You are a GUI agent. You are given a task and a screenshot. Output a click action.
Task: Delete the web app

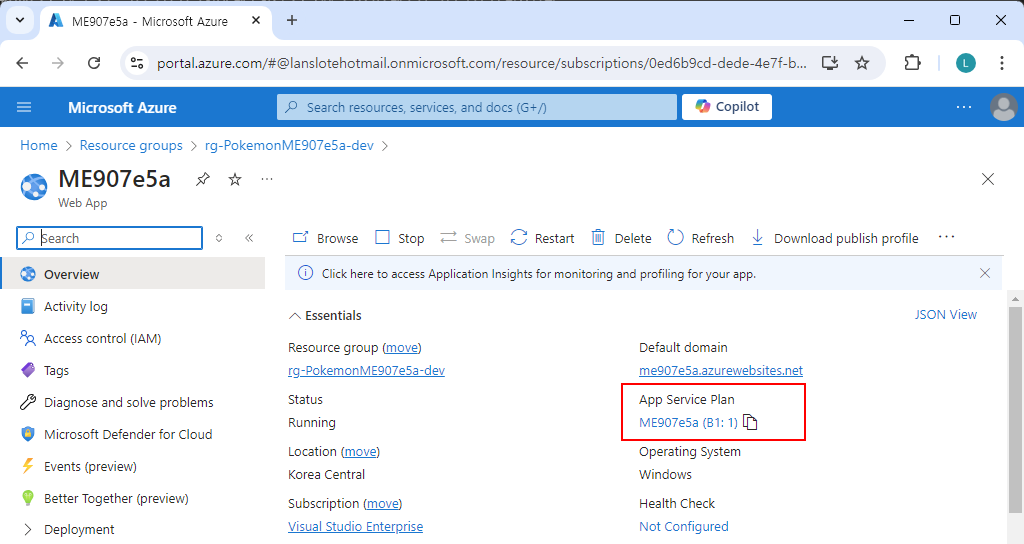click(x=621, y=238)
